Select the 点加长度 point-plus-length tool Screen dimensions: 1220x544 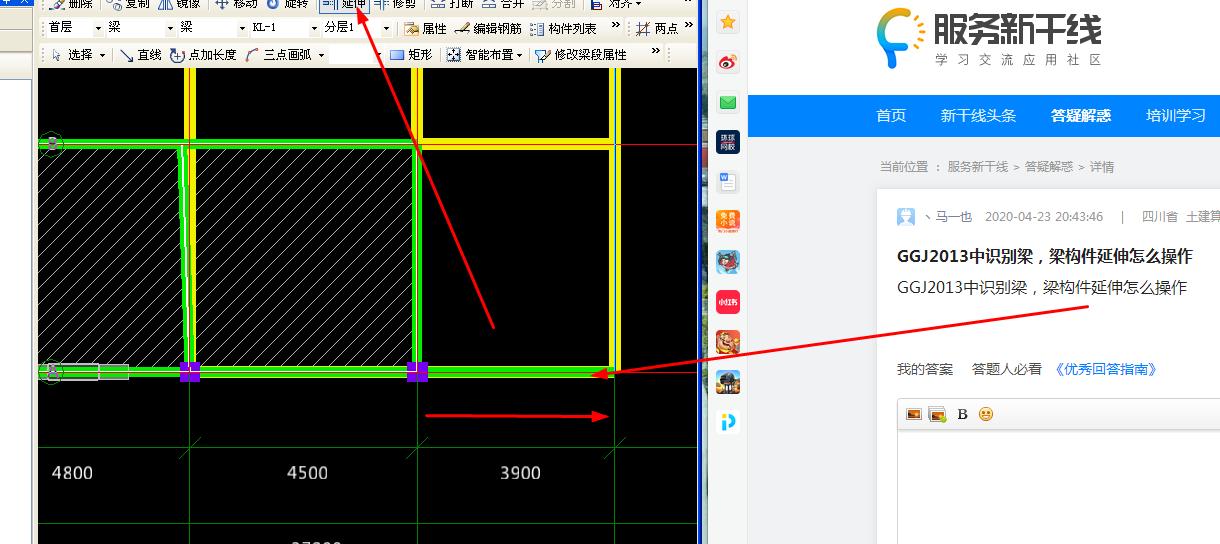[204, 55]
